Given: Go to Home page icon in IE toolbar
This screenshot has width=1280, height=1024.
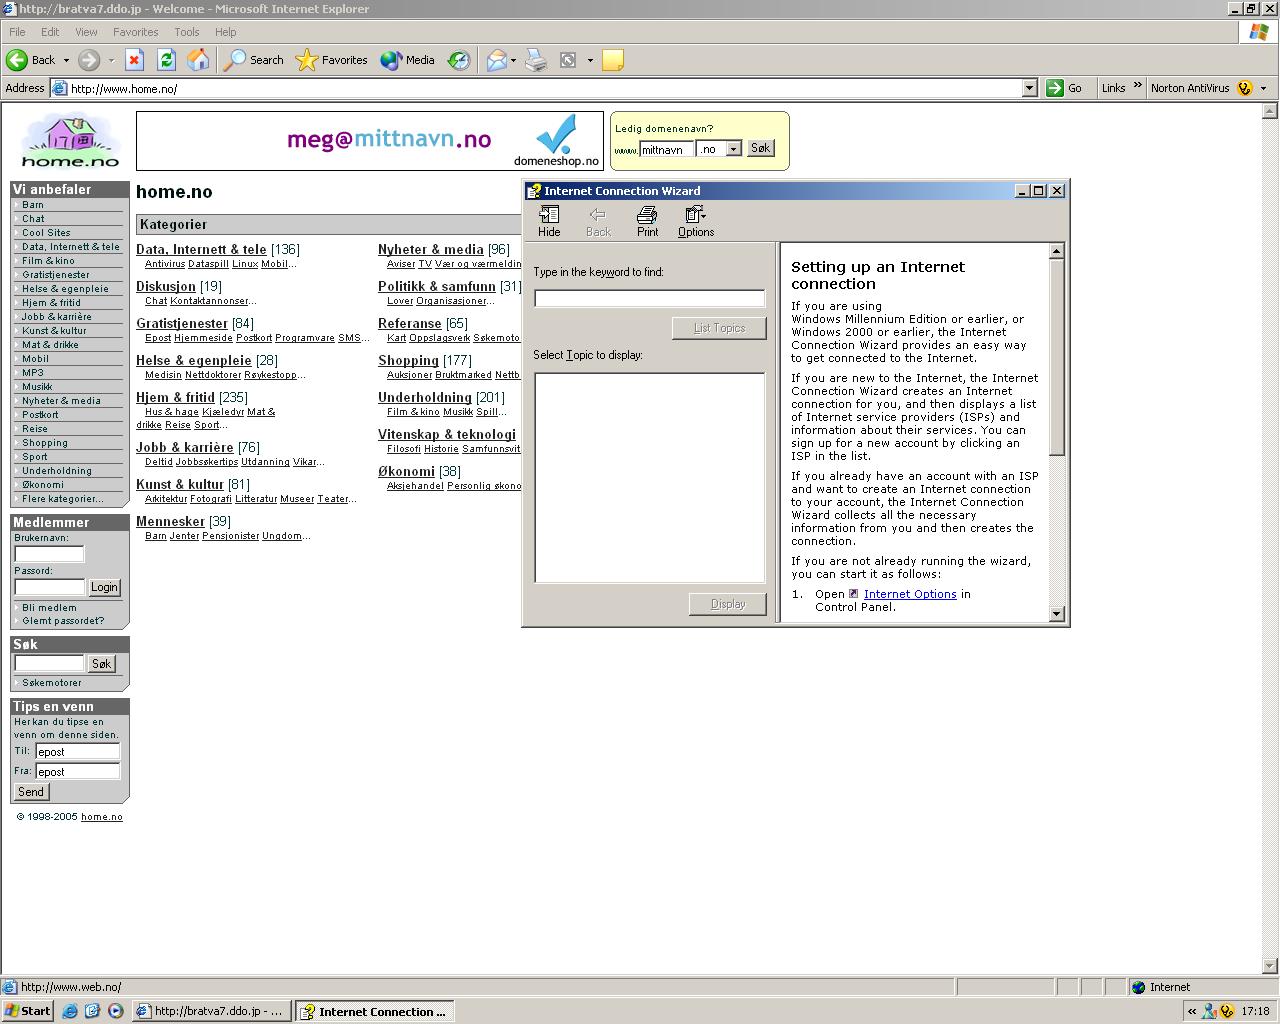Looking at the screenshot, I should pos(198,60).
